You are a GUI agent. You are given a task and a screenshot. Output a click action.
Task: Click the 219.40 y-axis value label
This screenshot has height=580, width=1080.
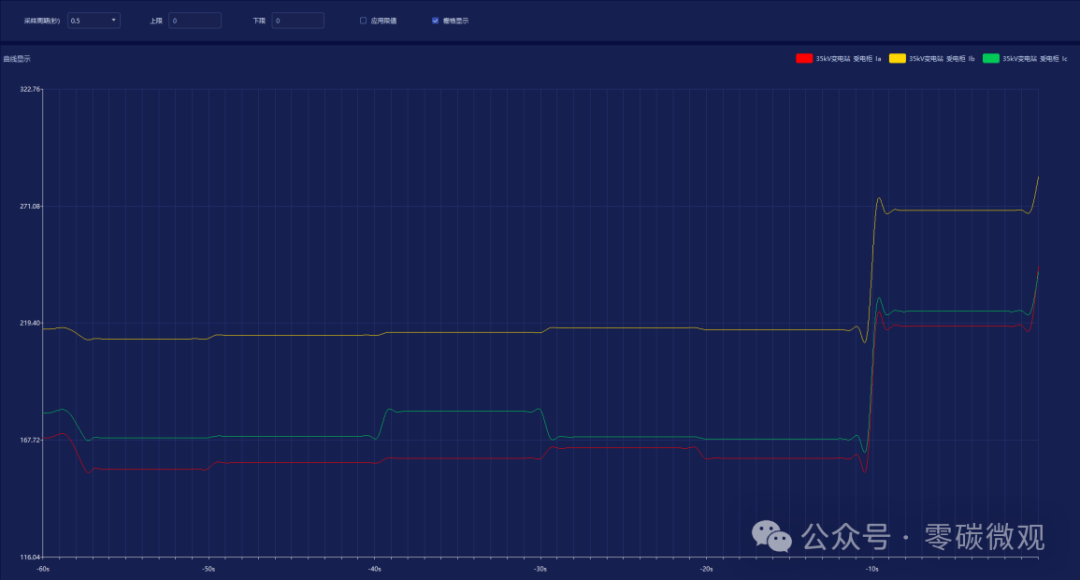pyautogui.click(x=30, y=323)
